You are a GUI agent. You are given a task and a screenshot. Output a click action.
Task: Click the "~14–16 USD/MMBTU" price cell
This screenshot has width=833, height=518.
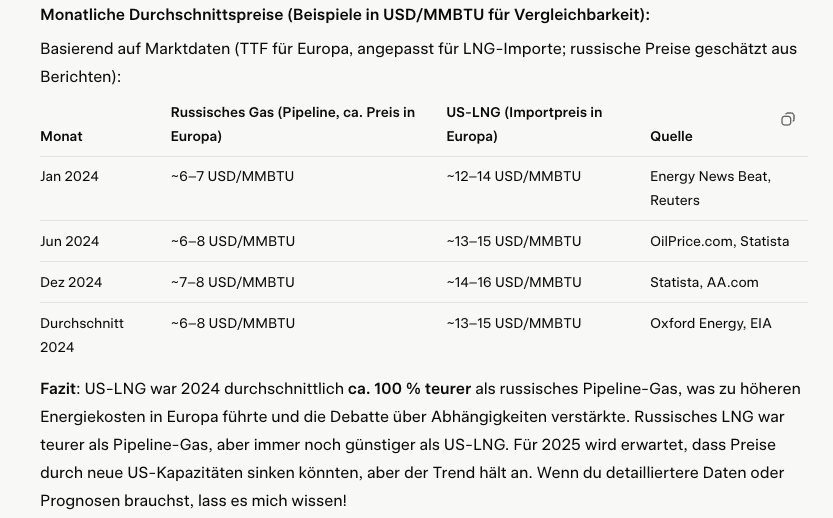click(513, 282)
